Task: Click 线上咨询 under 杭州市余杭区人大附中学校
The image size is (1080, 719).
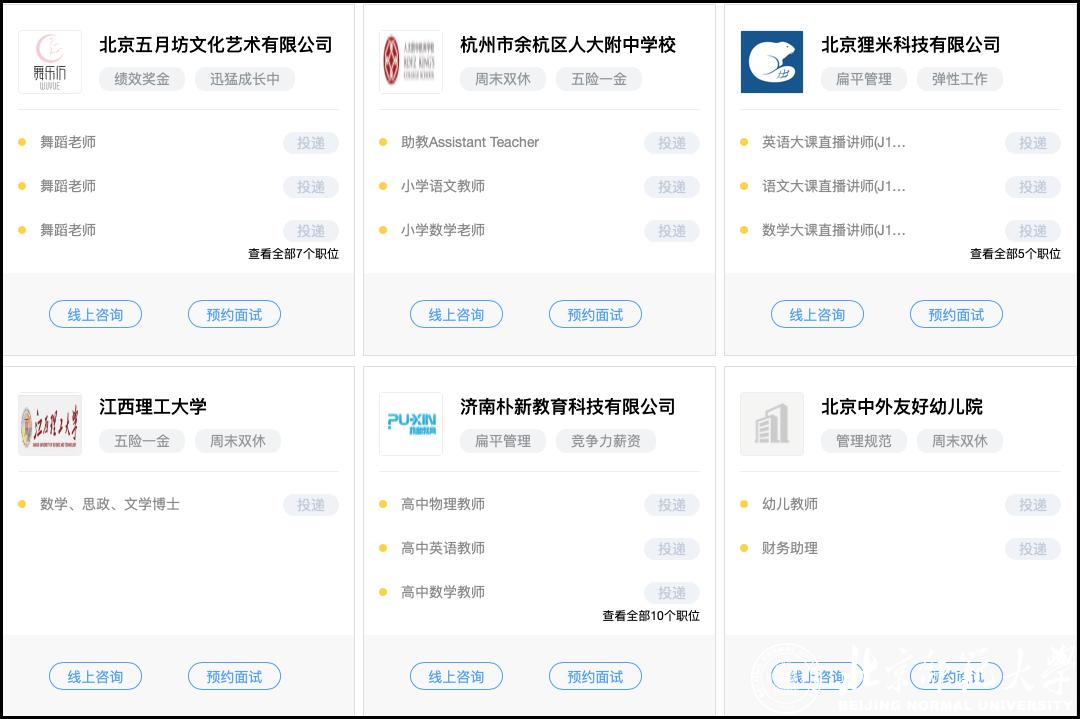Action: coord(456,315)
